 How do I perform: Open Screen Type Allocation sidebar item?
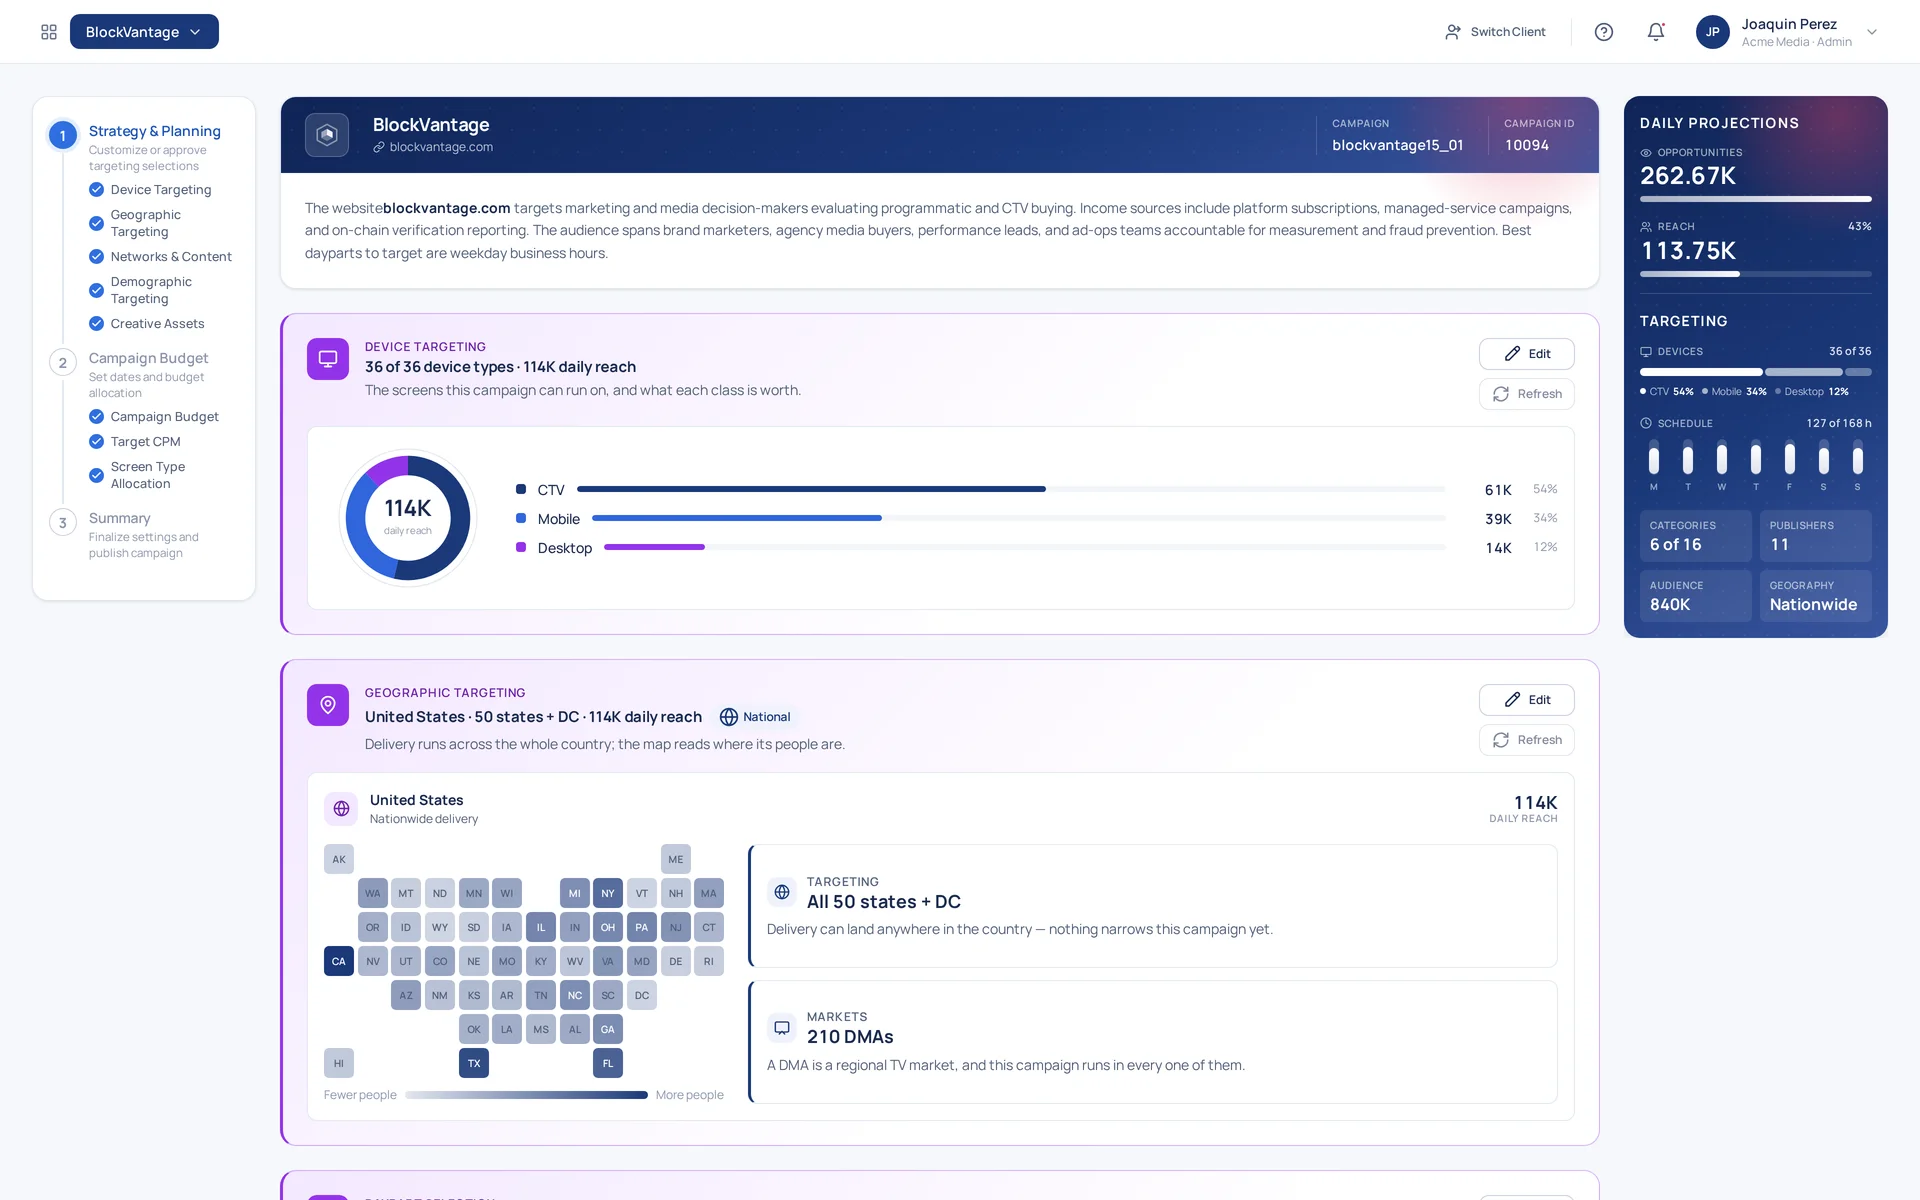[148, 475]
